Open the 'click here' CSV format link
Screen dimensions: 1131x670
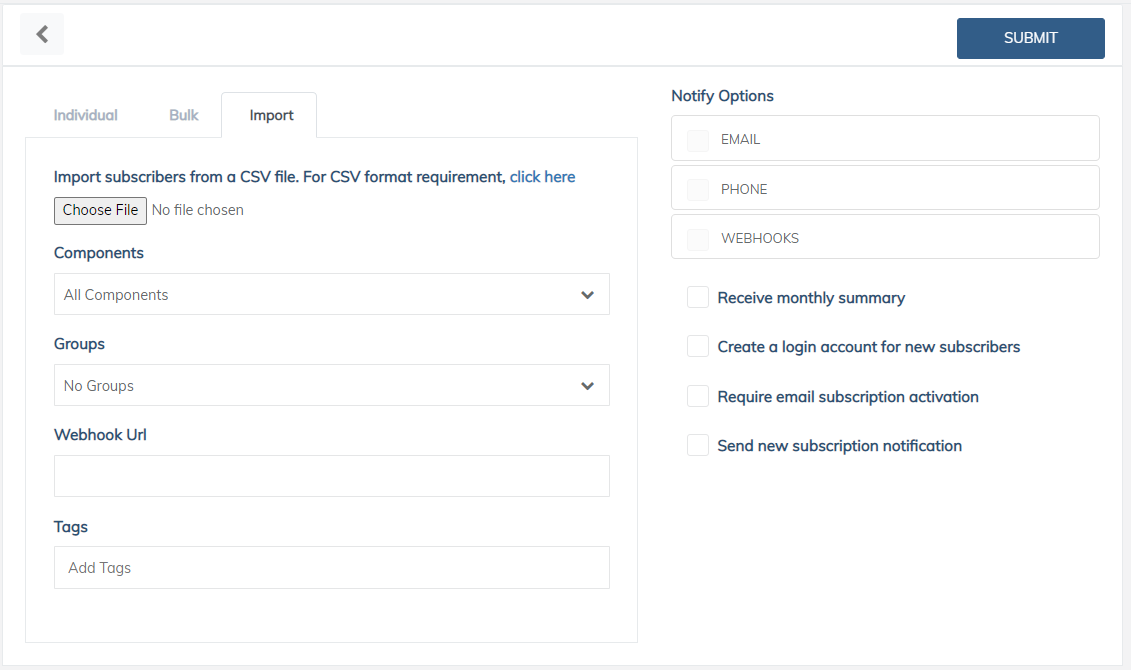tap(542, 177)
